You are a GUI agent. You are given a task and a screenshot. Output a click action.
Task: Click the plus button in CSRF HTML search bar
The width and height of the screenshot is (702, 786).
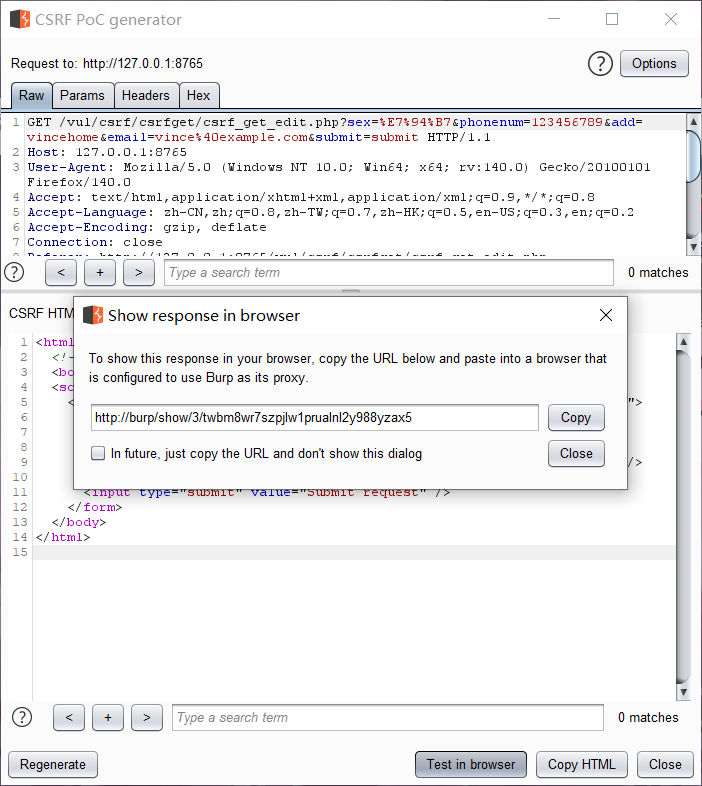tap(108, 717)
